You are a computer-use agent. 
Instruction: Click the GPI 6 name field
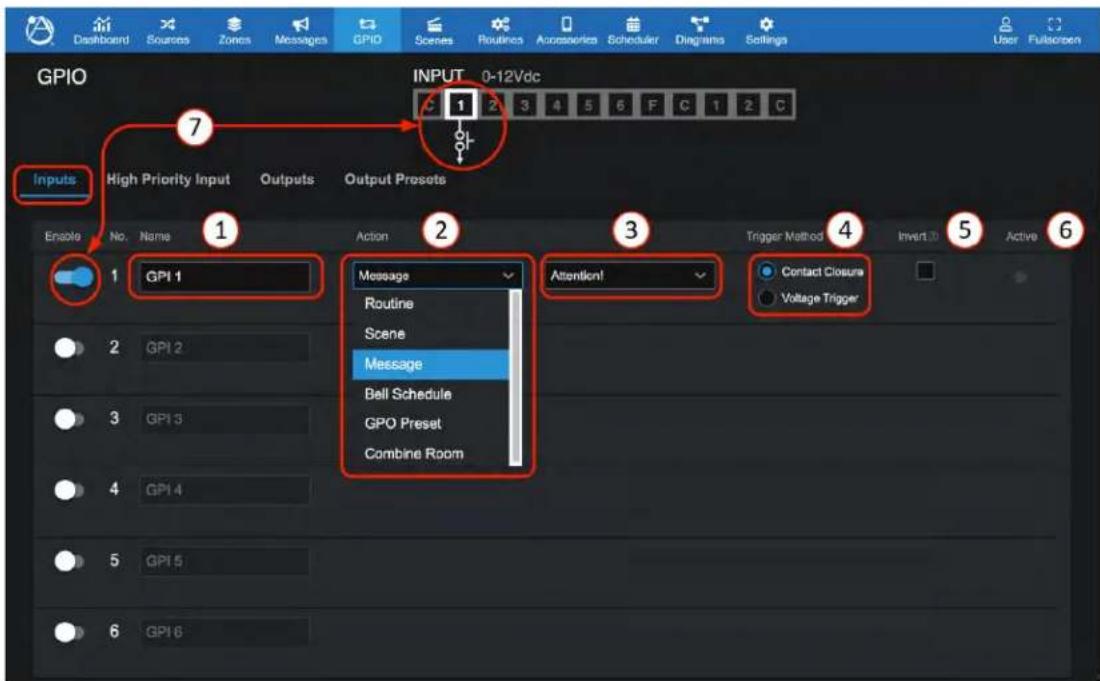point(225,632)
